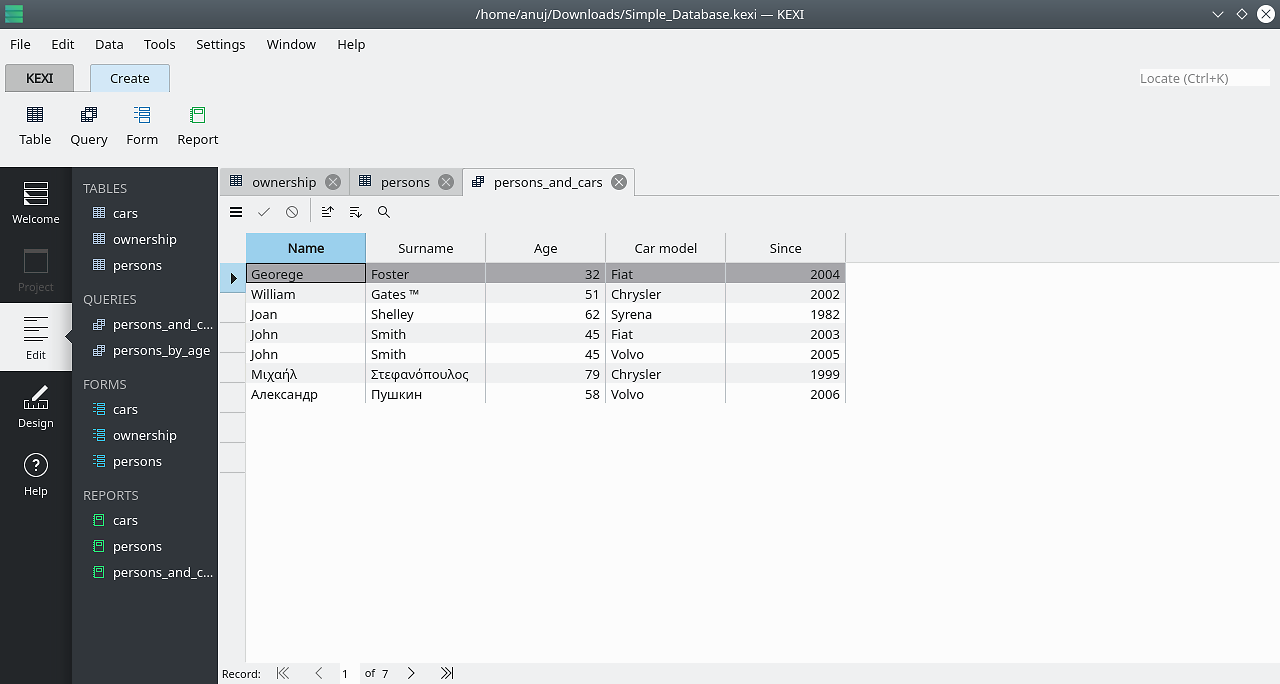Sort data in ascending order
Viewport: 1280px width, 684px height.
[x=328, y=212]
